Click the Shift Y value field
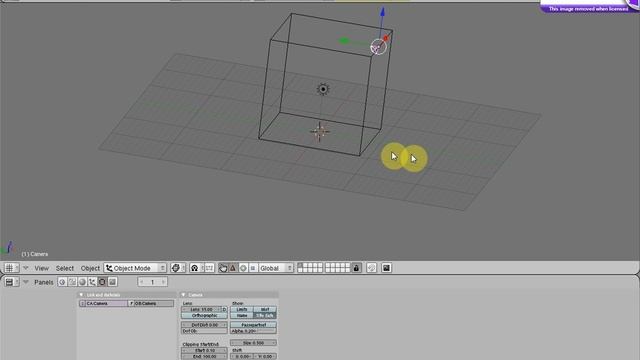The height and width of the screenshot is (360, 640). click(x=265, y=356)
